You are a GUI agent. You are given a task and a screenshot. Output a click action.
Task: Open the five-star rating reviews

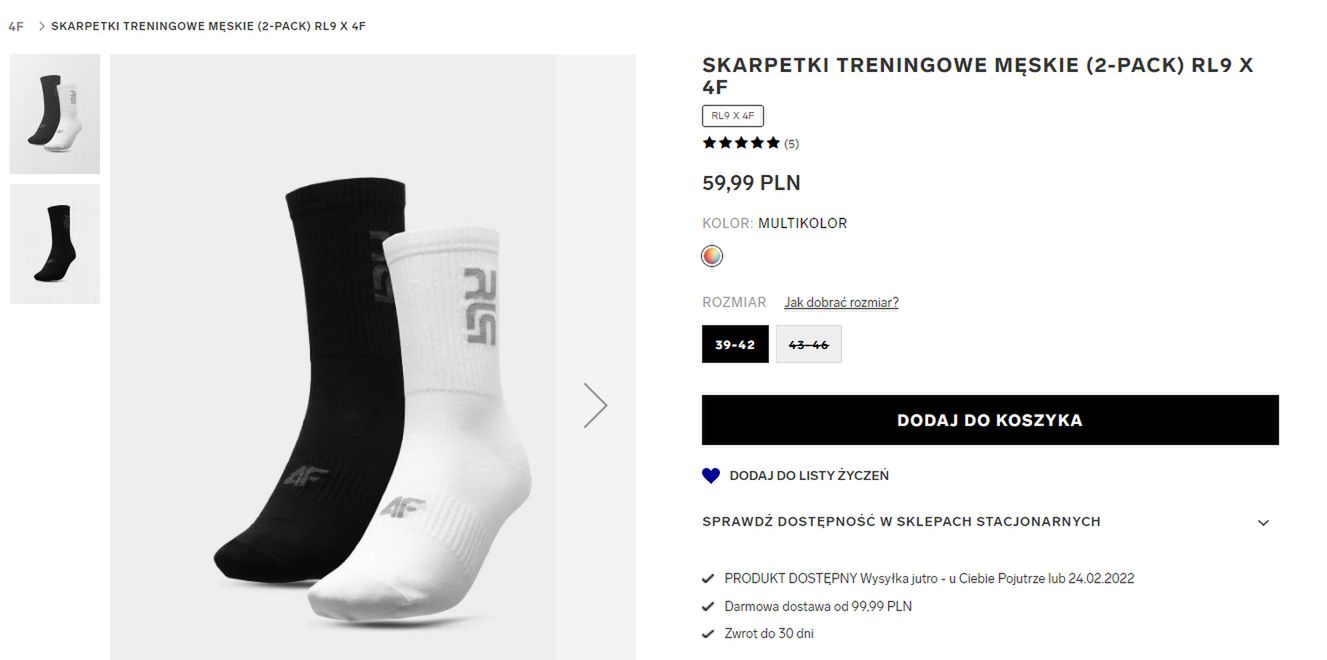pos(741,143)
